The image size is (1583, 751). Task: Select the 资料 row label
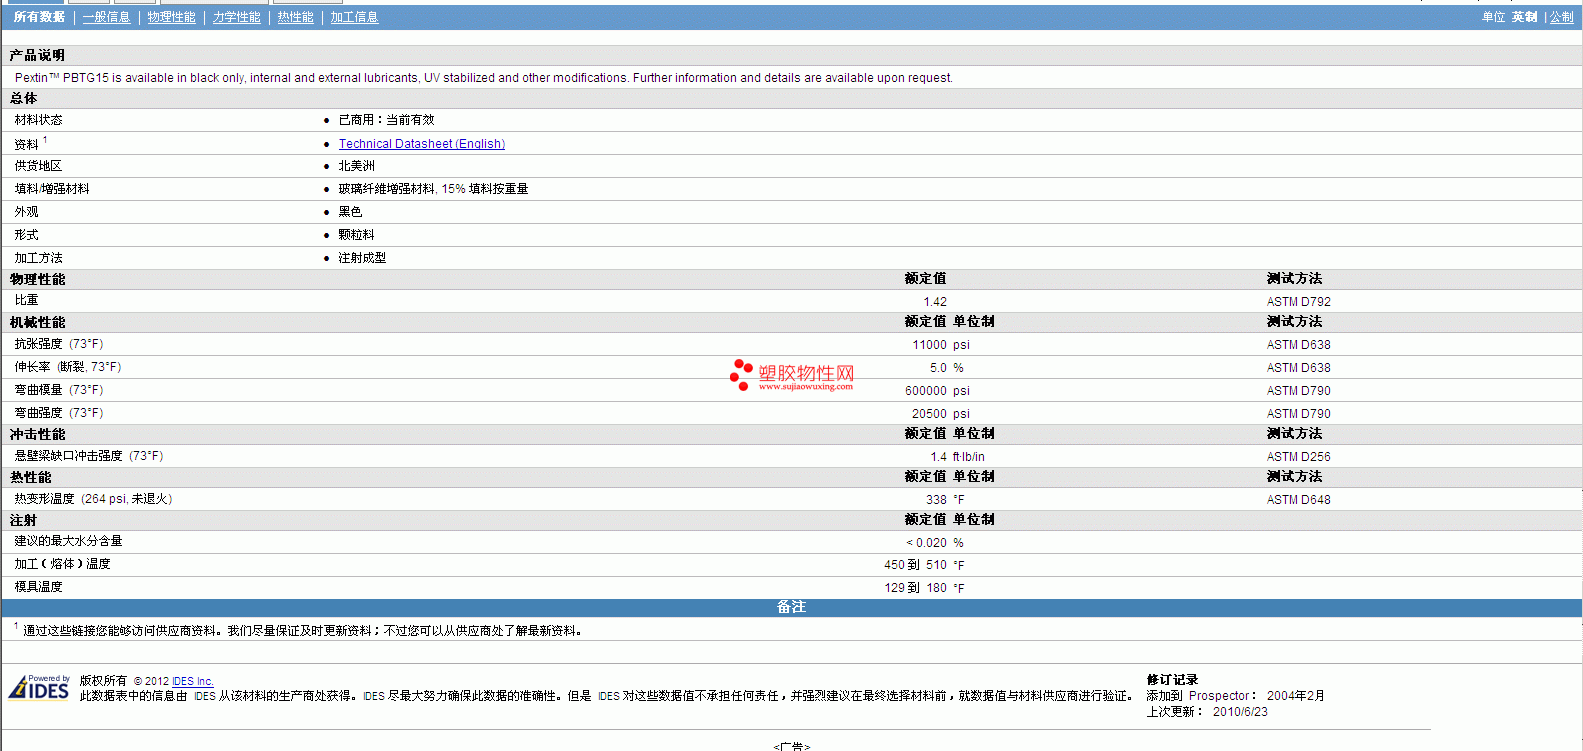[x=26, y=145]
